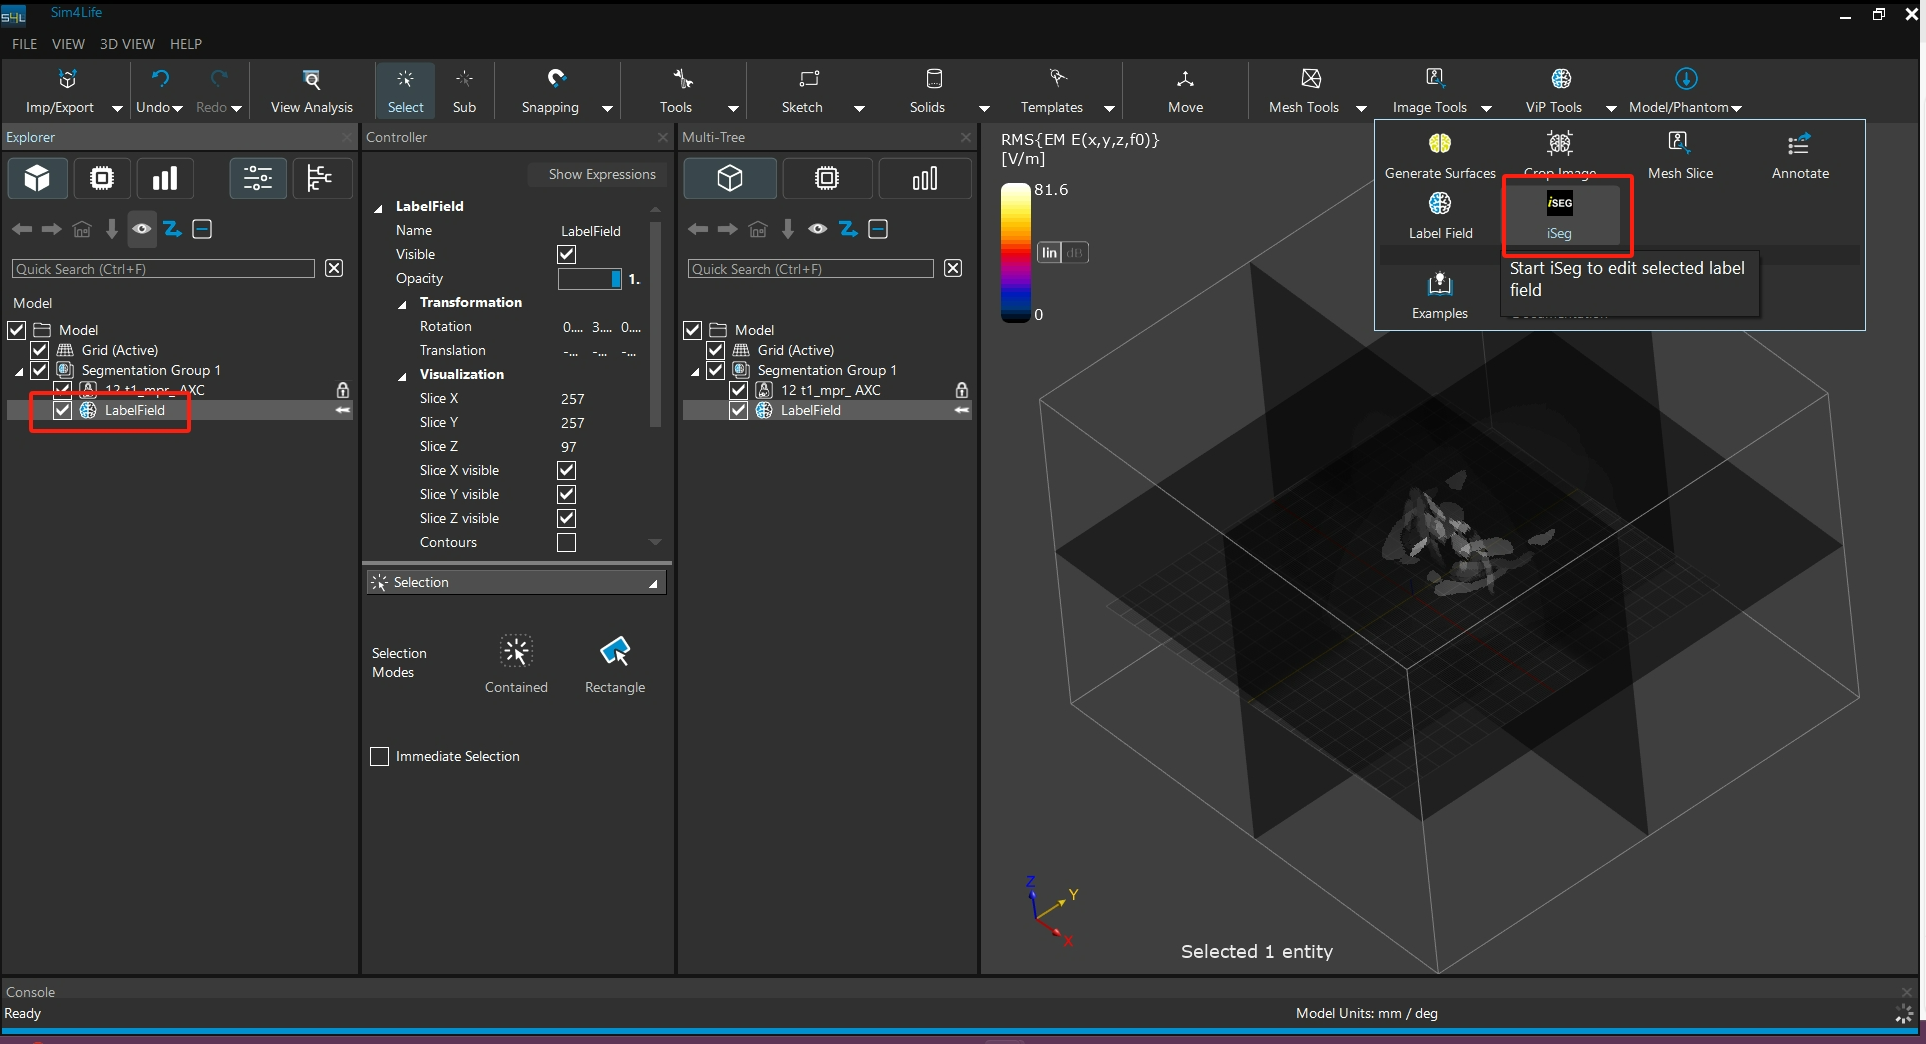Open the Examples icon

pyautogui.click(x=1439, y=286)
